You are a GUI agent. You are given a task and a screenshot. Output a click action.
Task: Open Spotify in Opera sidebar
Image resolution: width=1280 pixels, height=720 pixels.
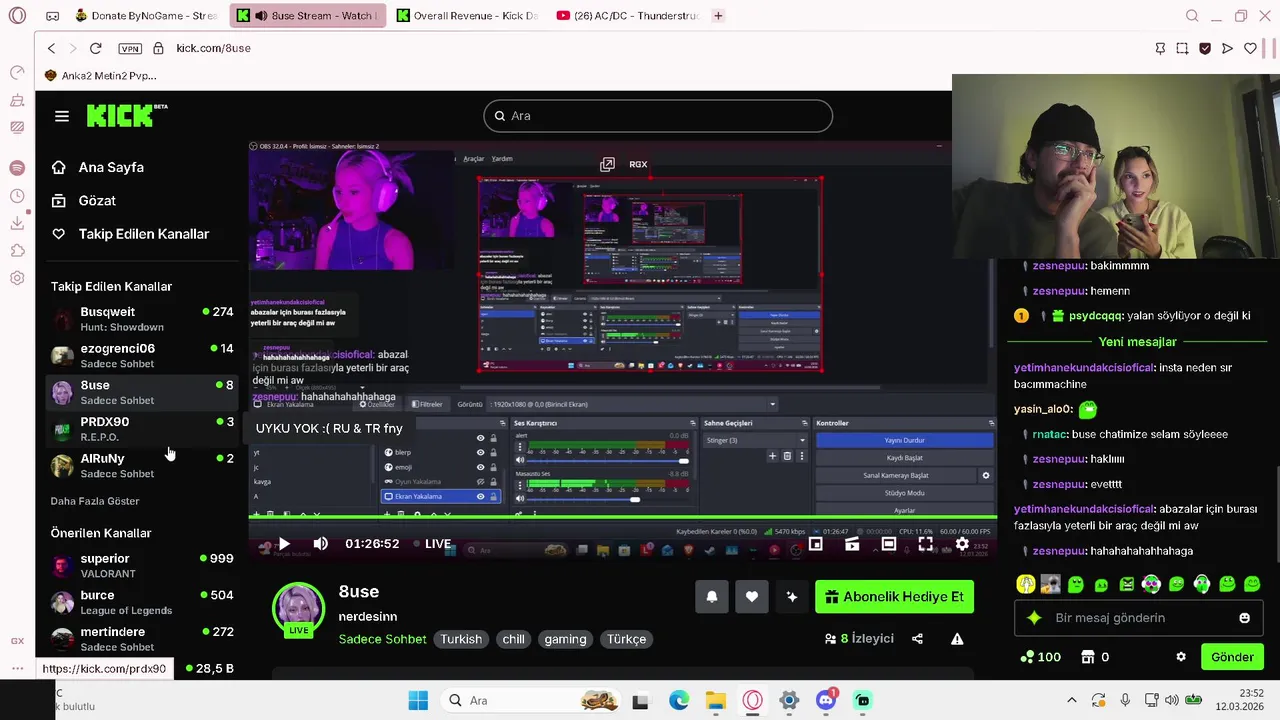click(x=17, y=168)
